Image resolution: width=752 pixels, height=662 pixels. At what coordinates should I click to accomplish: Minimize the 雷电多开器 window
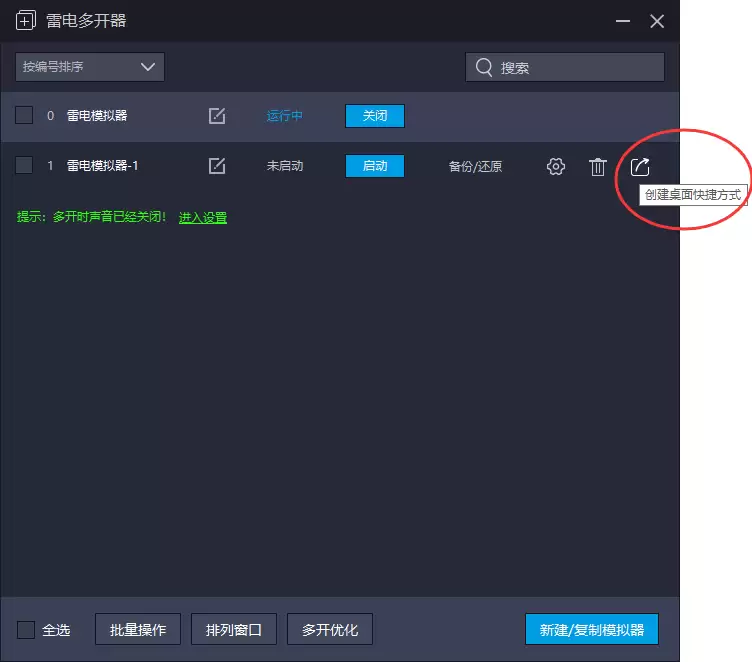tap(623, 21)
